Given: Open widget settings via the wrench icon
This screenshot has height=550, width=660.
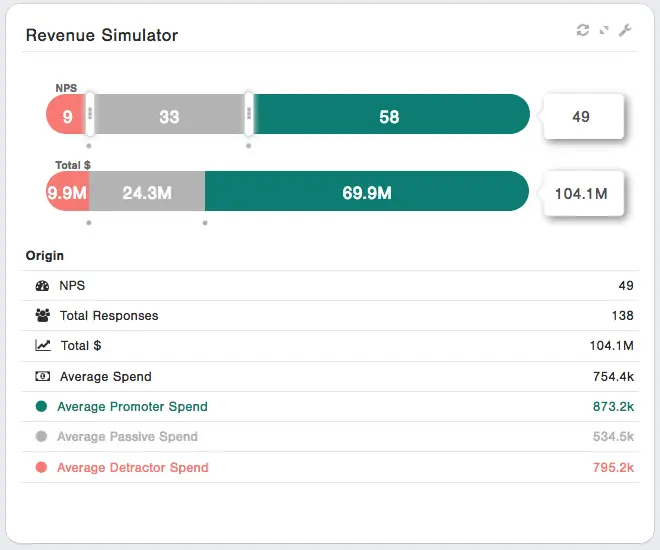Looking at the screenshot, I should coord(625,31).
